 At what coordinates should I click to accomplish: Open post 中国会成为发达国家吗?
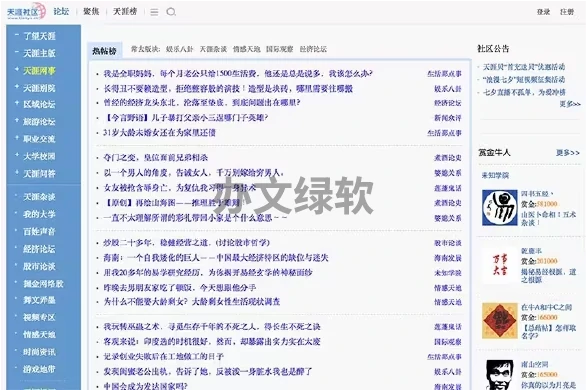click(x=145, y=386)
